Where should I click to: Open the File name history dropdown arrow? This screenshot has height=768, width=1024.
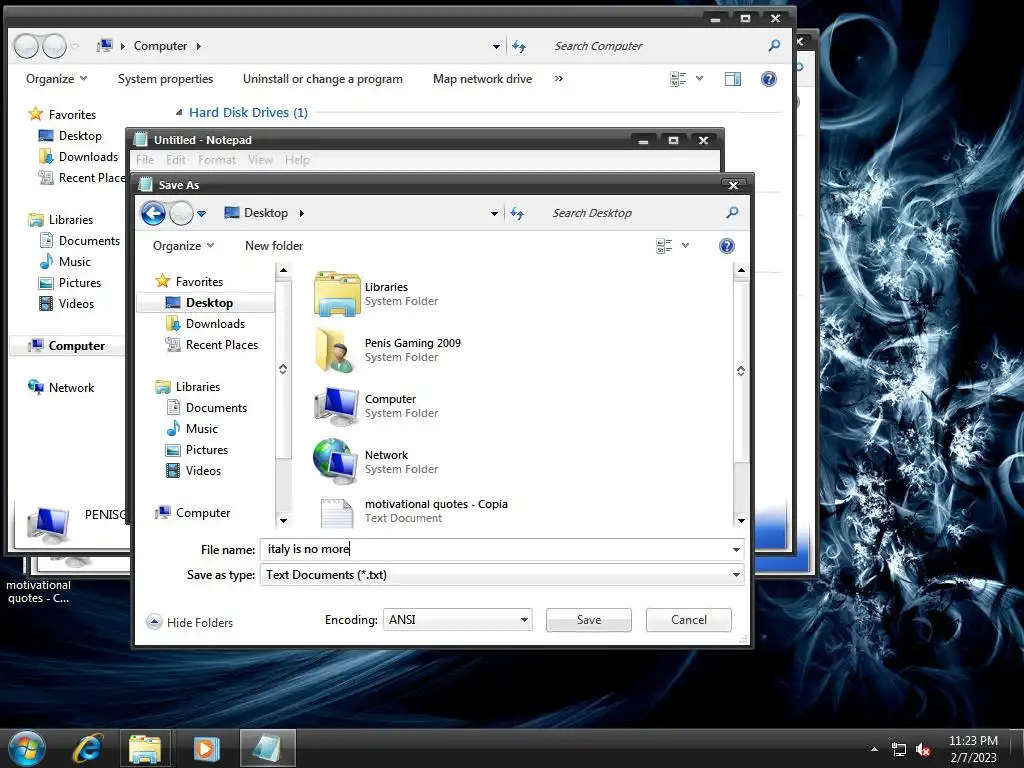coord(736,550)
